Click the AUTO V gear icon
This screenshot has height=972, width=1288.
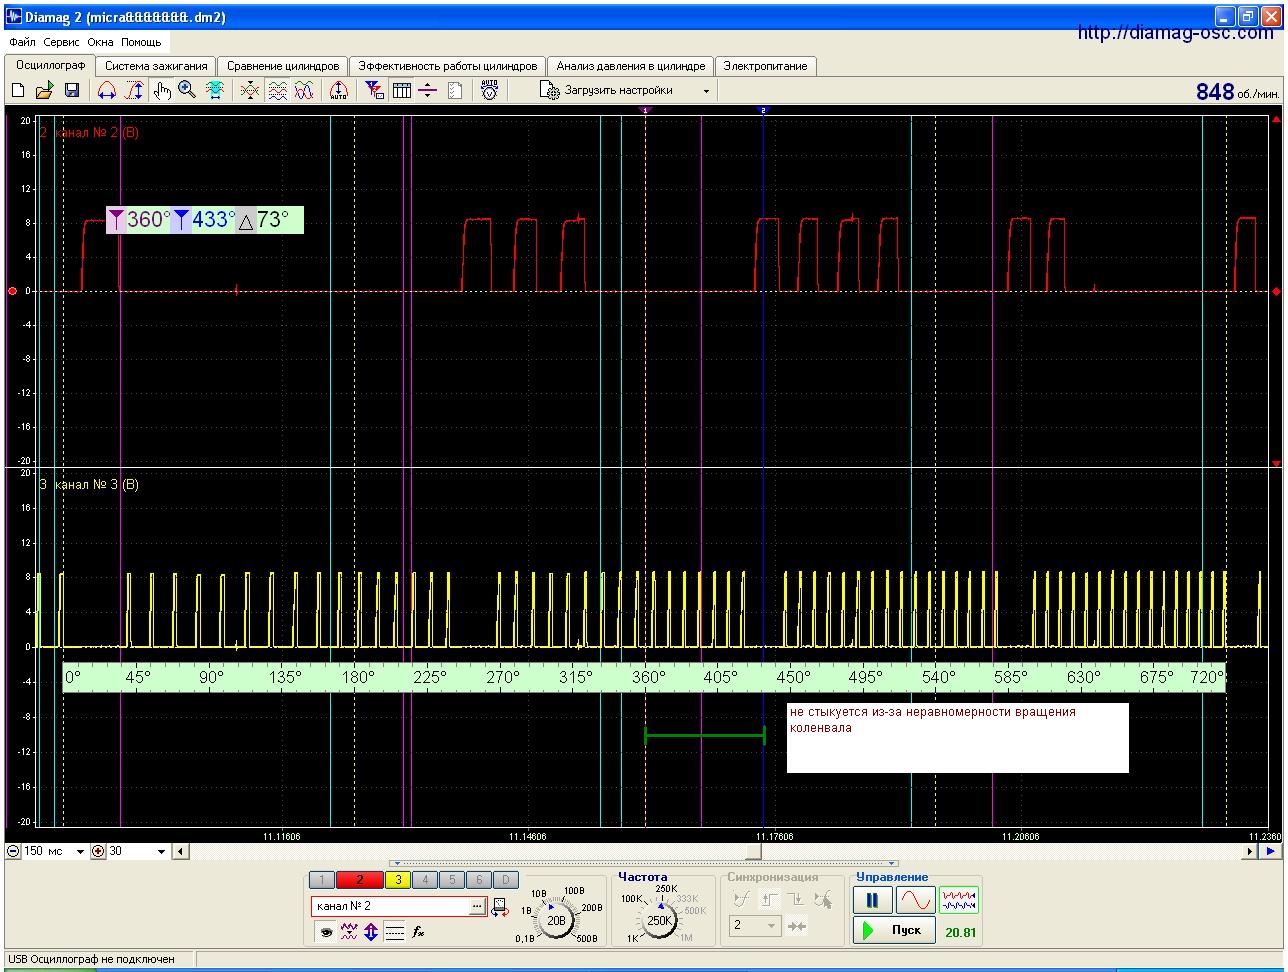[x=489, y=90]
